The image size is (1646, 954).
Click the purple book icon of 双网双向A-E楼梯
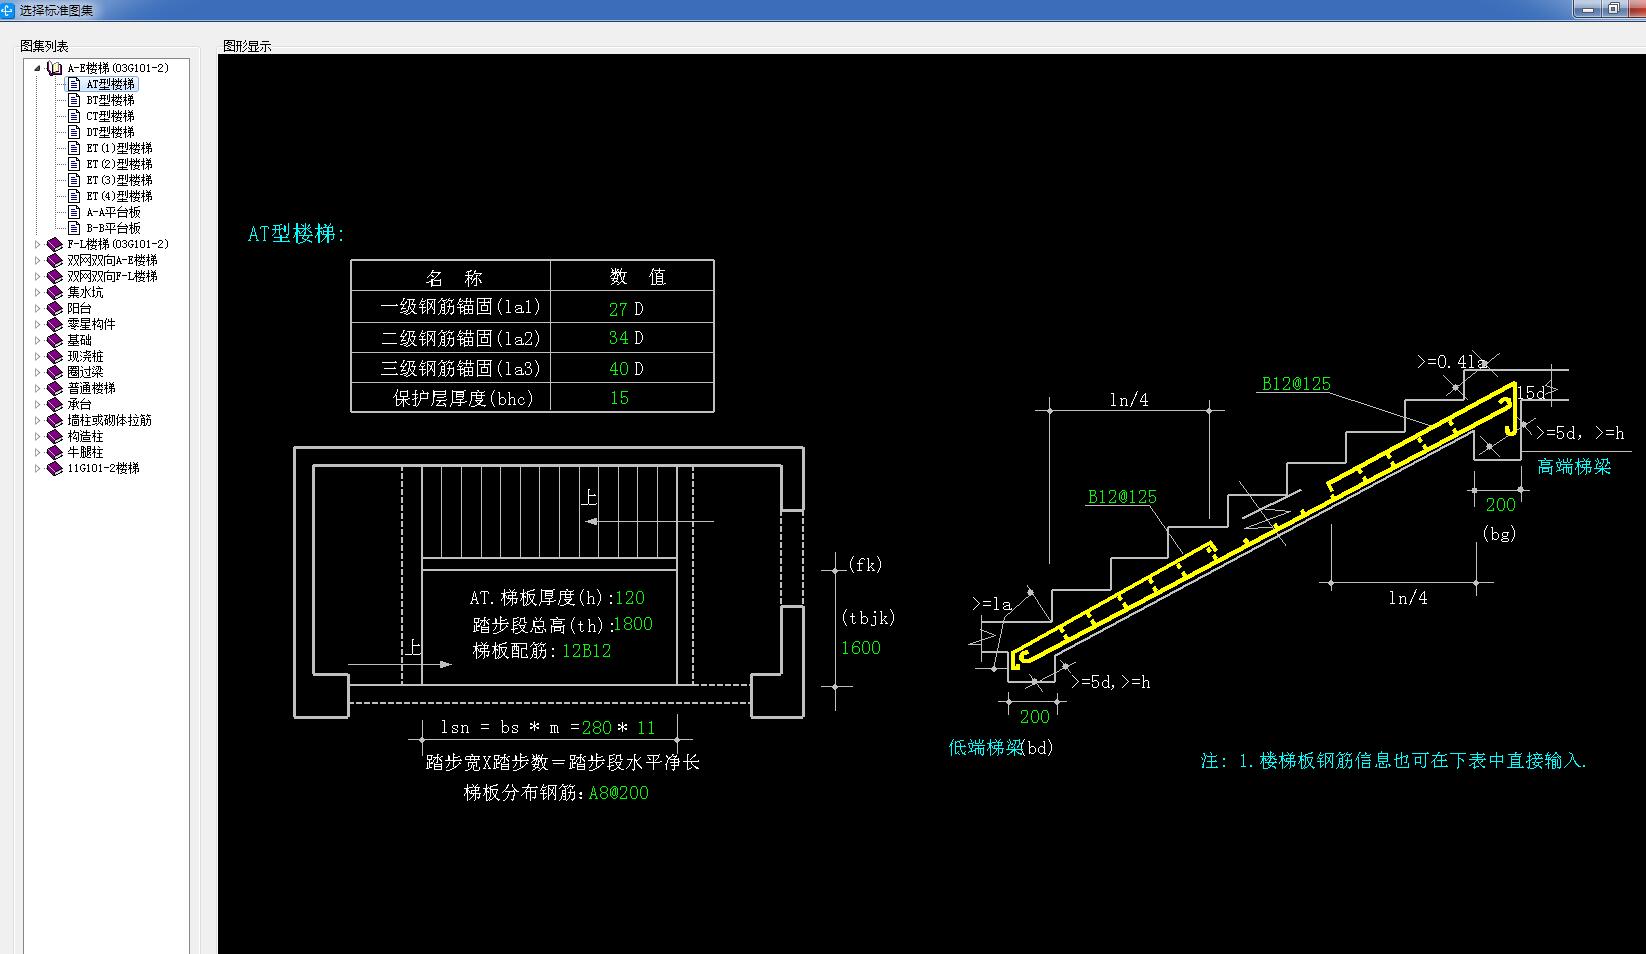tap(55, 260)
